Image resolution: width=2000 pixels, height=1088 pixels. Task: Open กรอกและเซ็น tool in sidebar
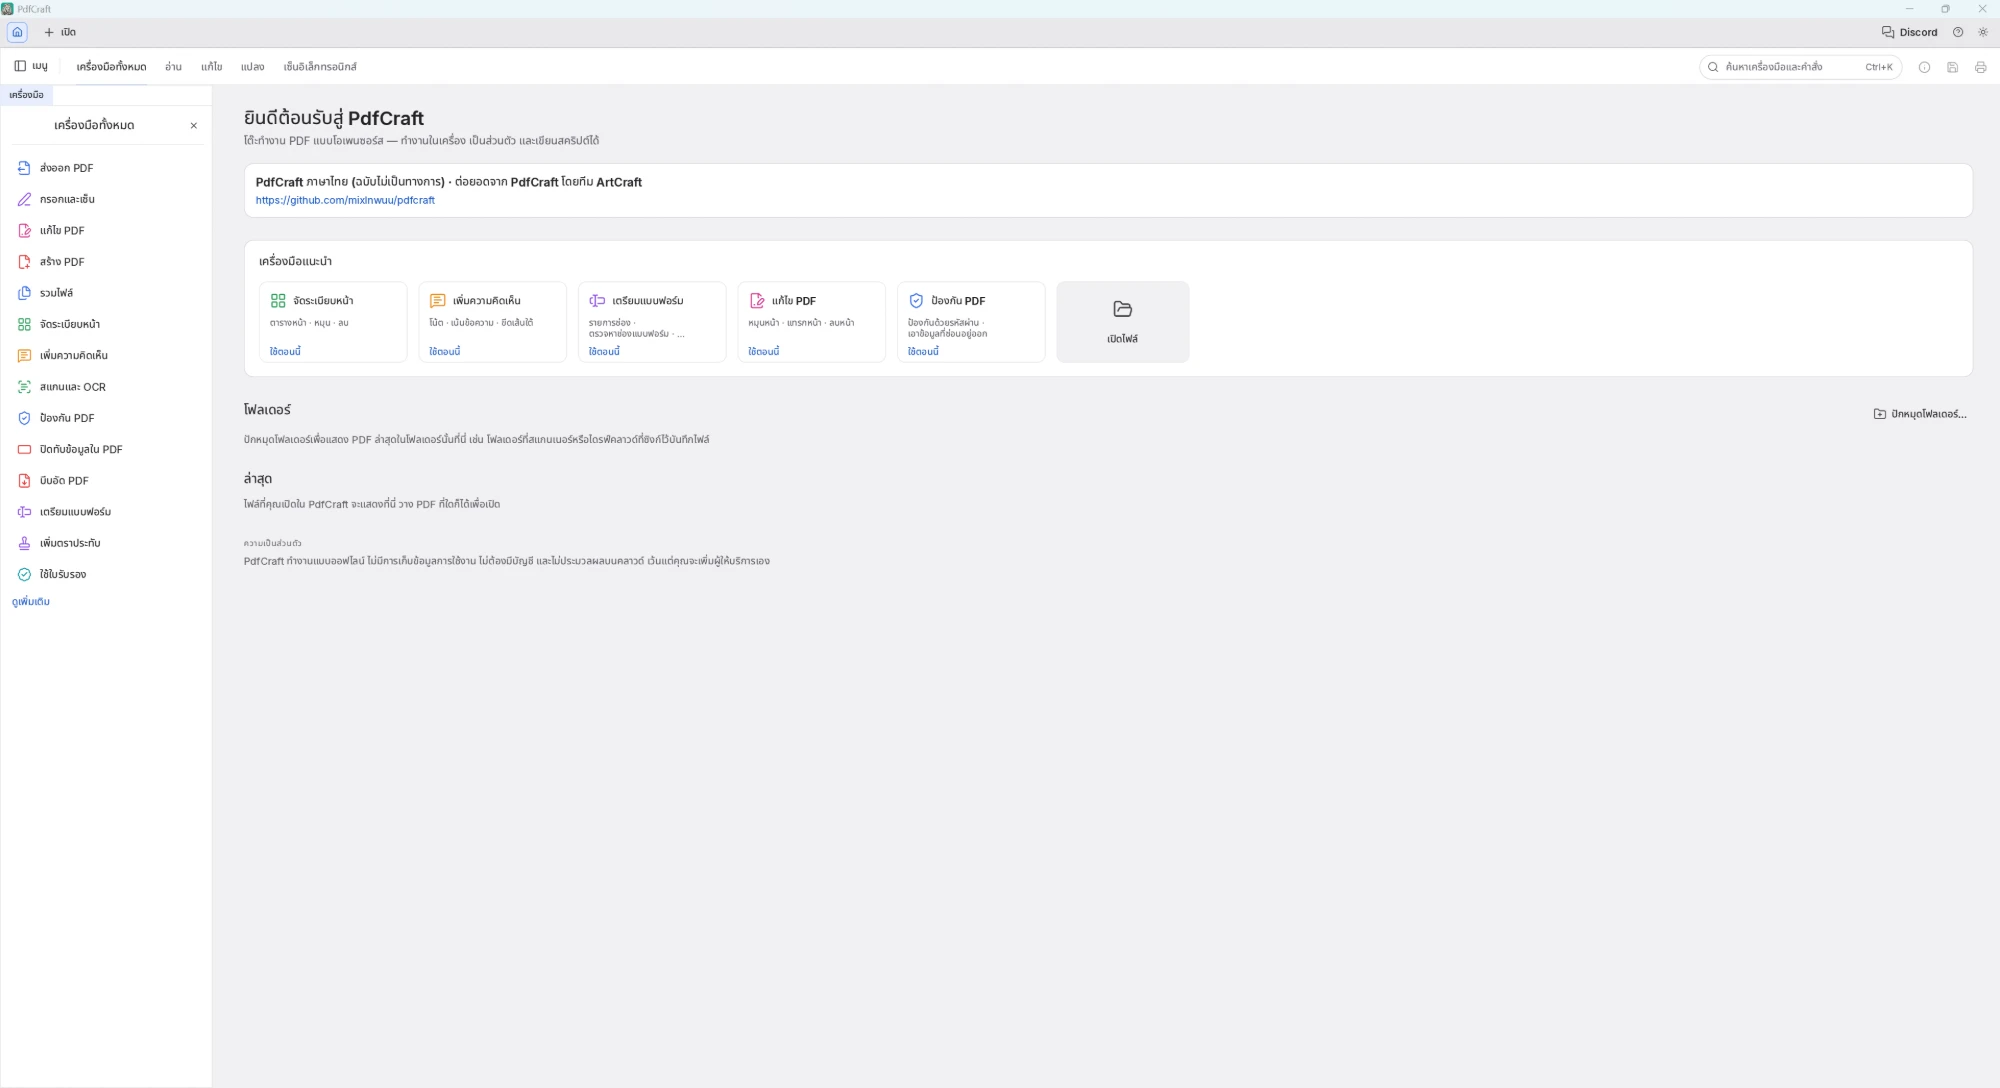tap(106, 199)
